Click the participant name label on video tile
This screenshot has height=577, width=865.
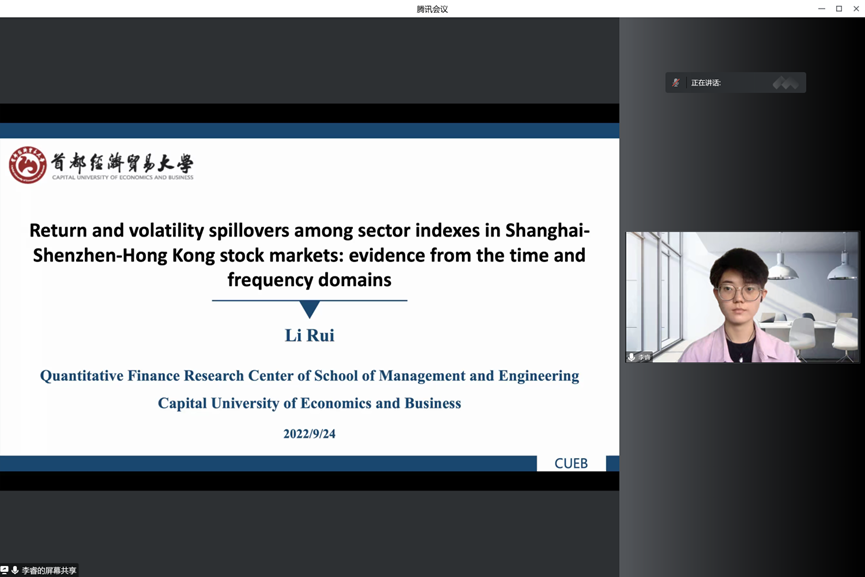644,357
